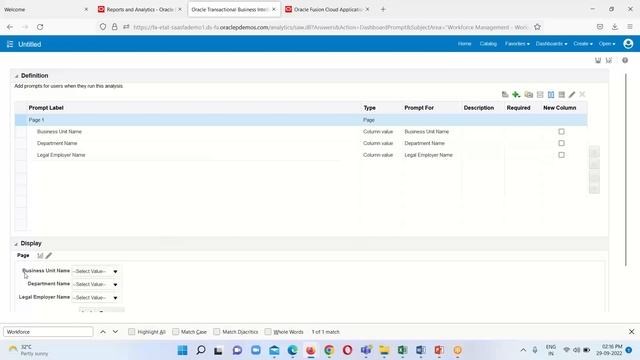This screenshot has width=640, height=360.
Task: Click the page vertical scrollbar
Action: pos(626,170)
